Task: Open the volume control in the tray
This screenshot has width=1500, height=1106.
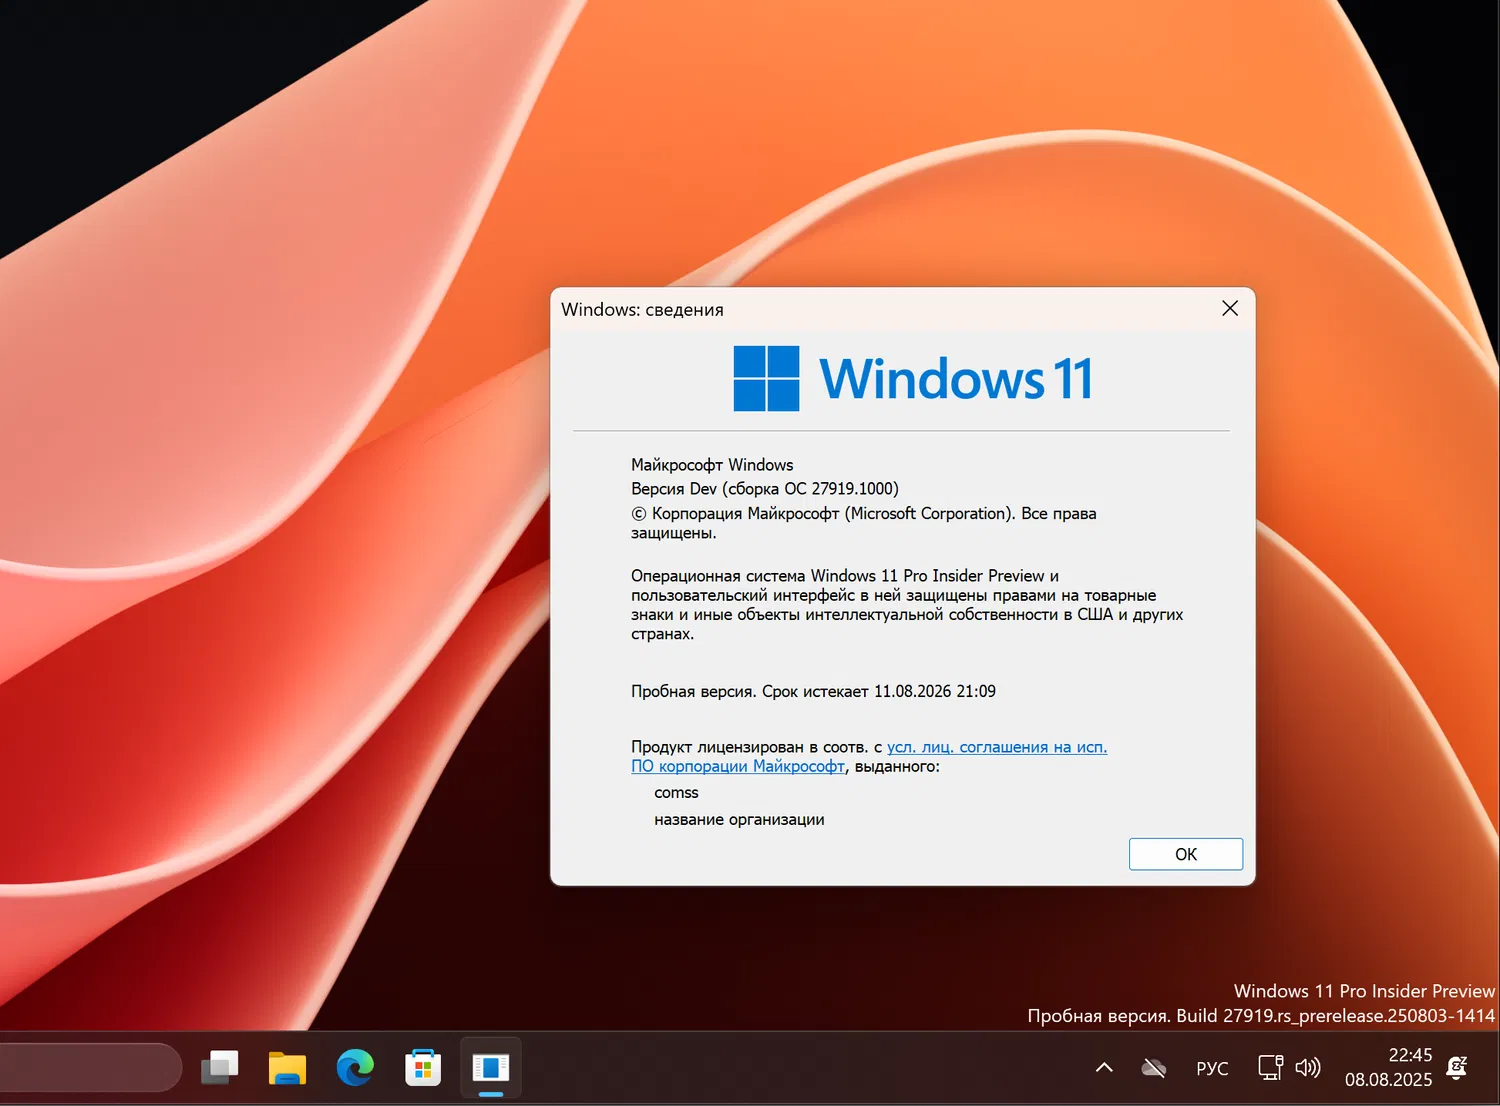Action: 1308,1067
